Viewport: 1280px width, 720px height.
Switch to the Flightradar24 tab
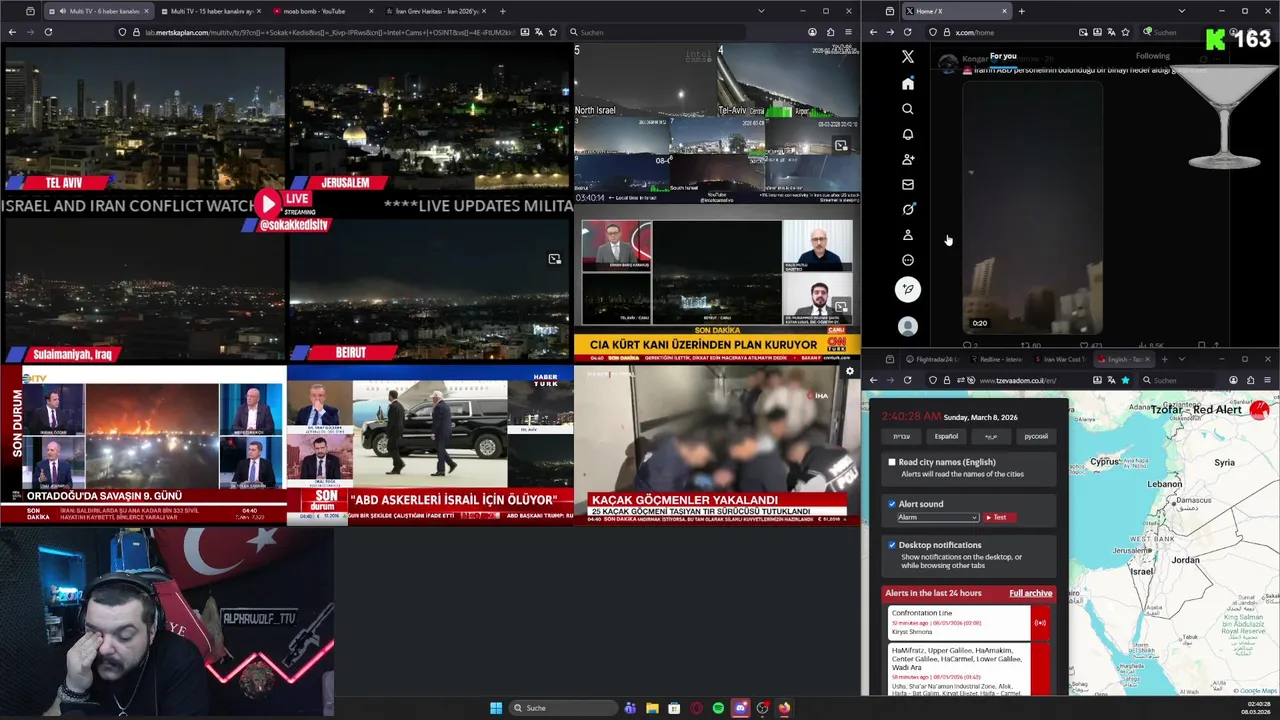pos(931,359)
